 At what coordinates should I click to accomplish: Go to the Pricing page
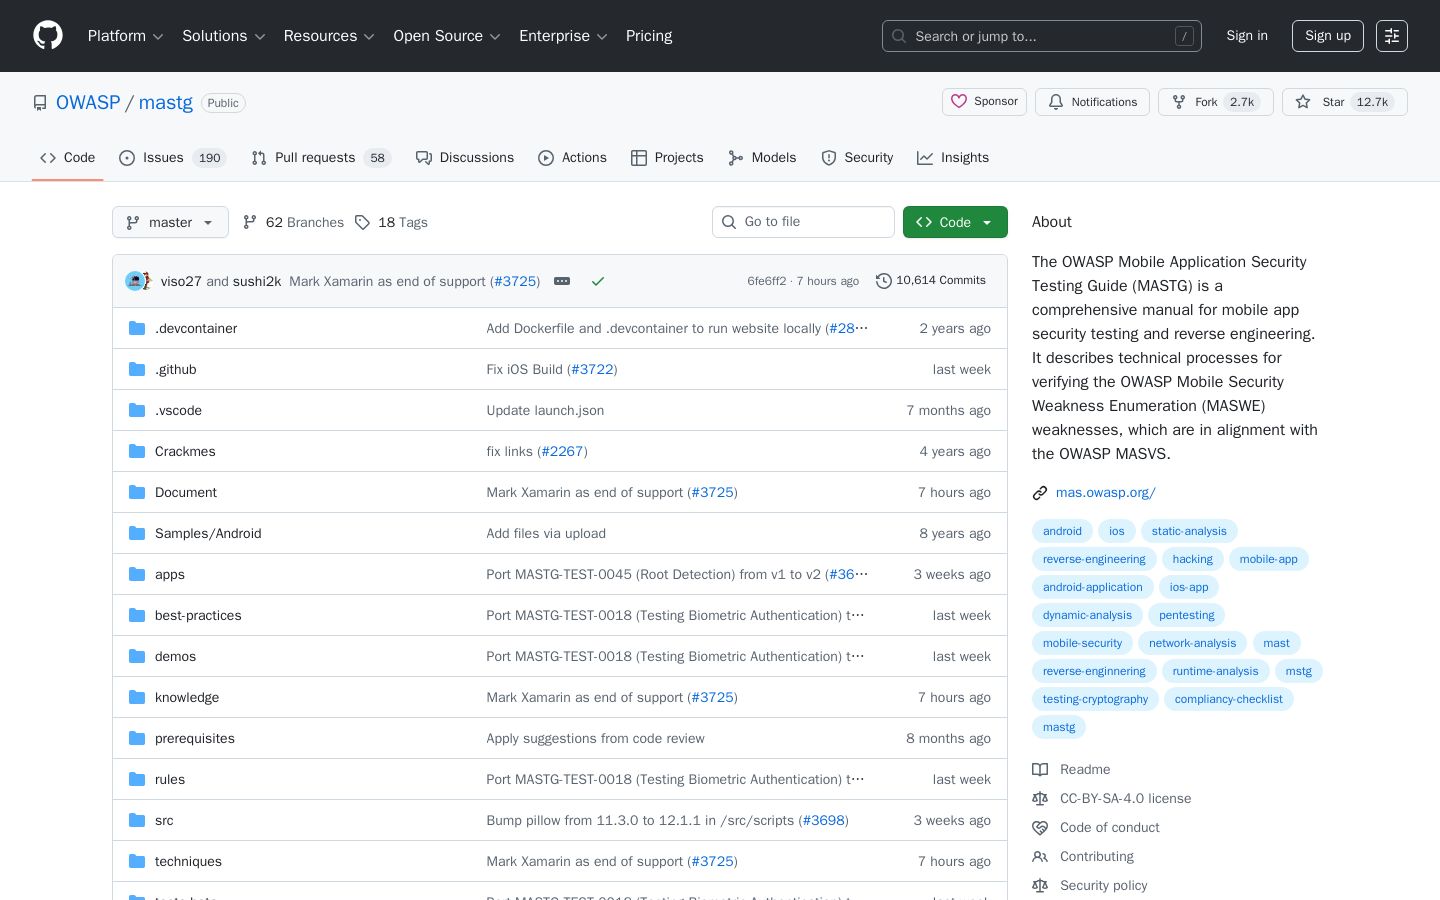point(649,36)
